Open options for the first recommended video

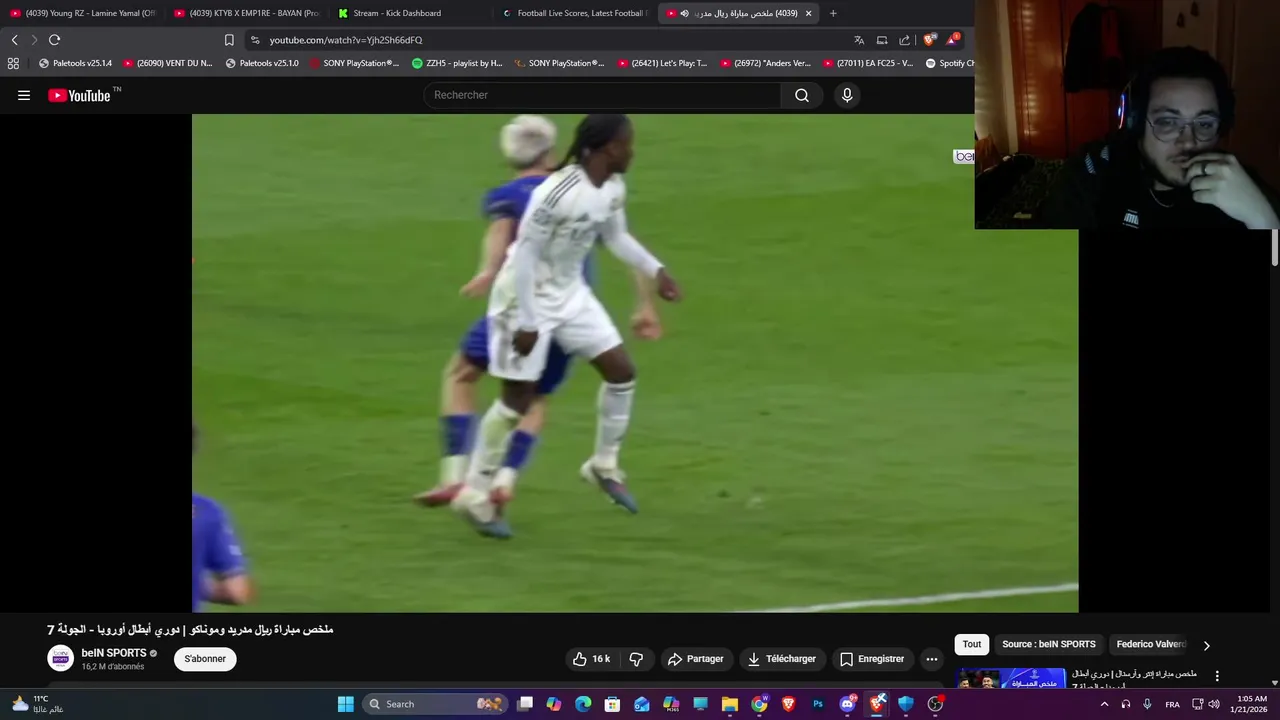coord(1217,676)
